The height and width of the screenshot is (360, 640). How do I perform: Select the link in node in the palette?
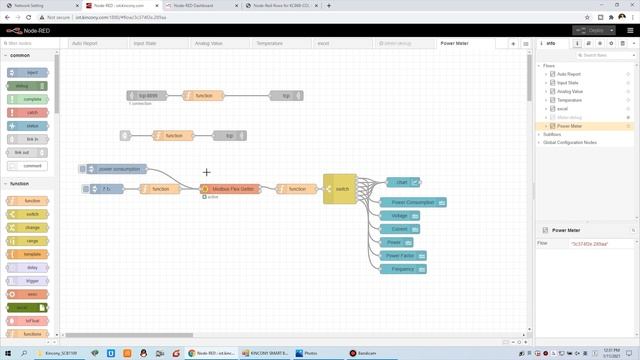[x=27, y=139]
